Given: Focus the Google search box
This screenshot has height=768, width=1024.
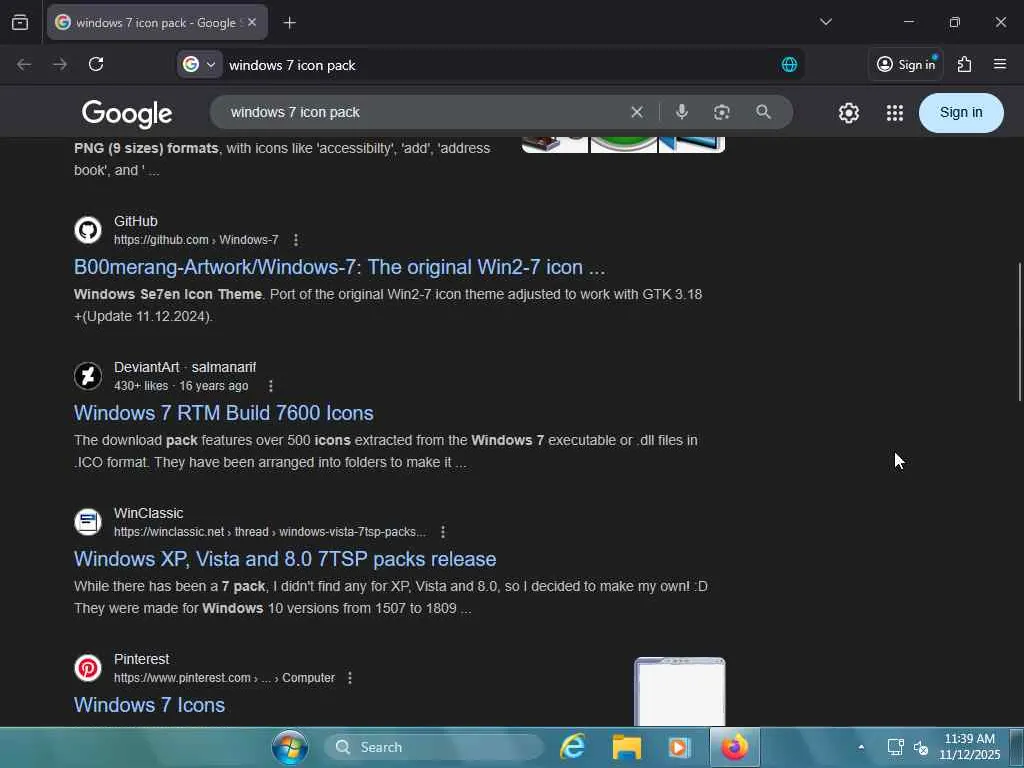Looking at the screenshot, I should (424, 112).
